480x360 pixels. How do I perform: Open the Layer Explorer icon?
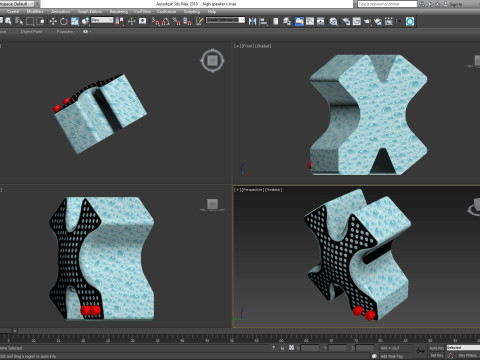click(x=287, y=22)
